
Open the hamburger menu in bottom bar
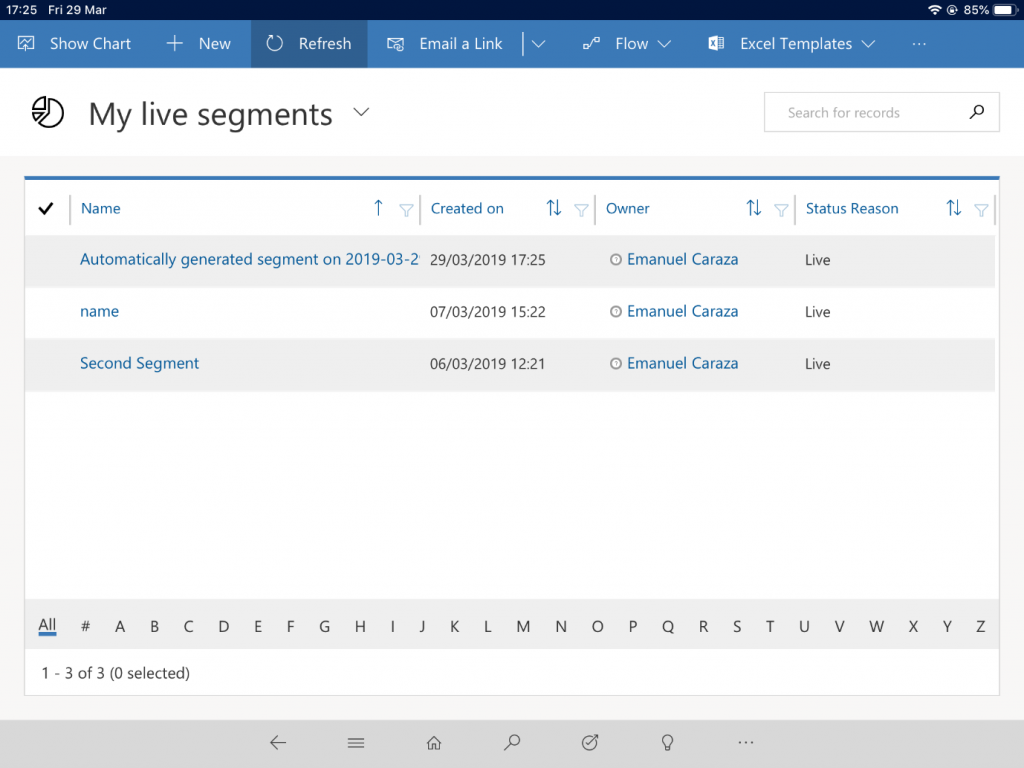[356, 742]
